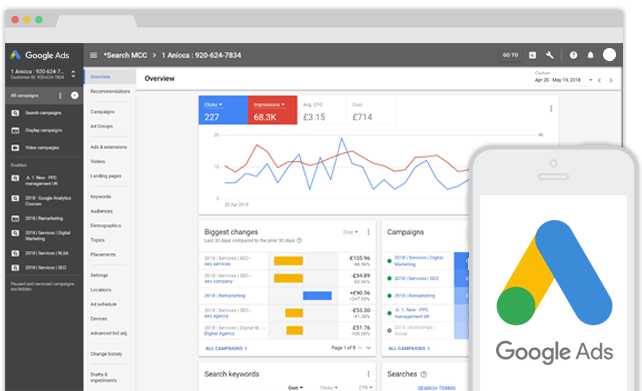Open Keywords in the page menu
Image resolution: width=642 pixels, height=391 pixels.
[x=101, y=197]
